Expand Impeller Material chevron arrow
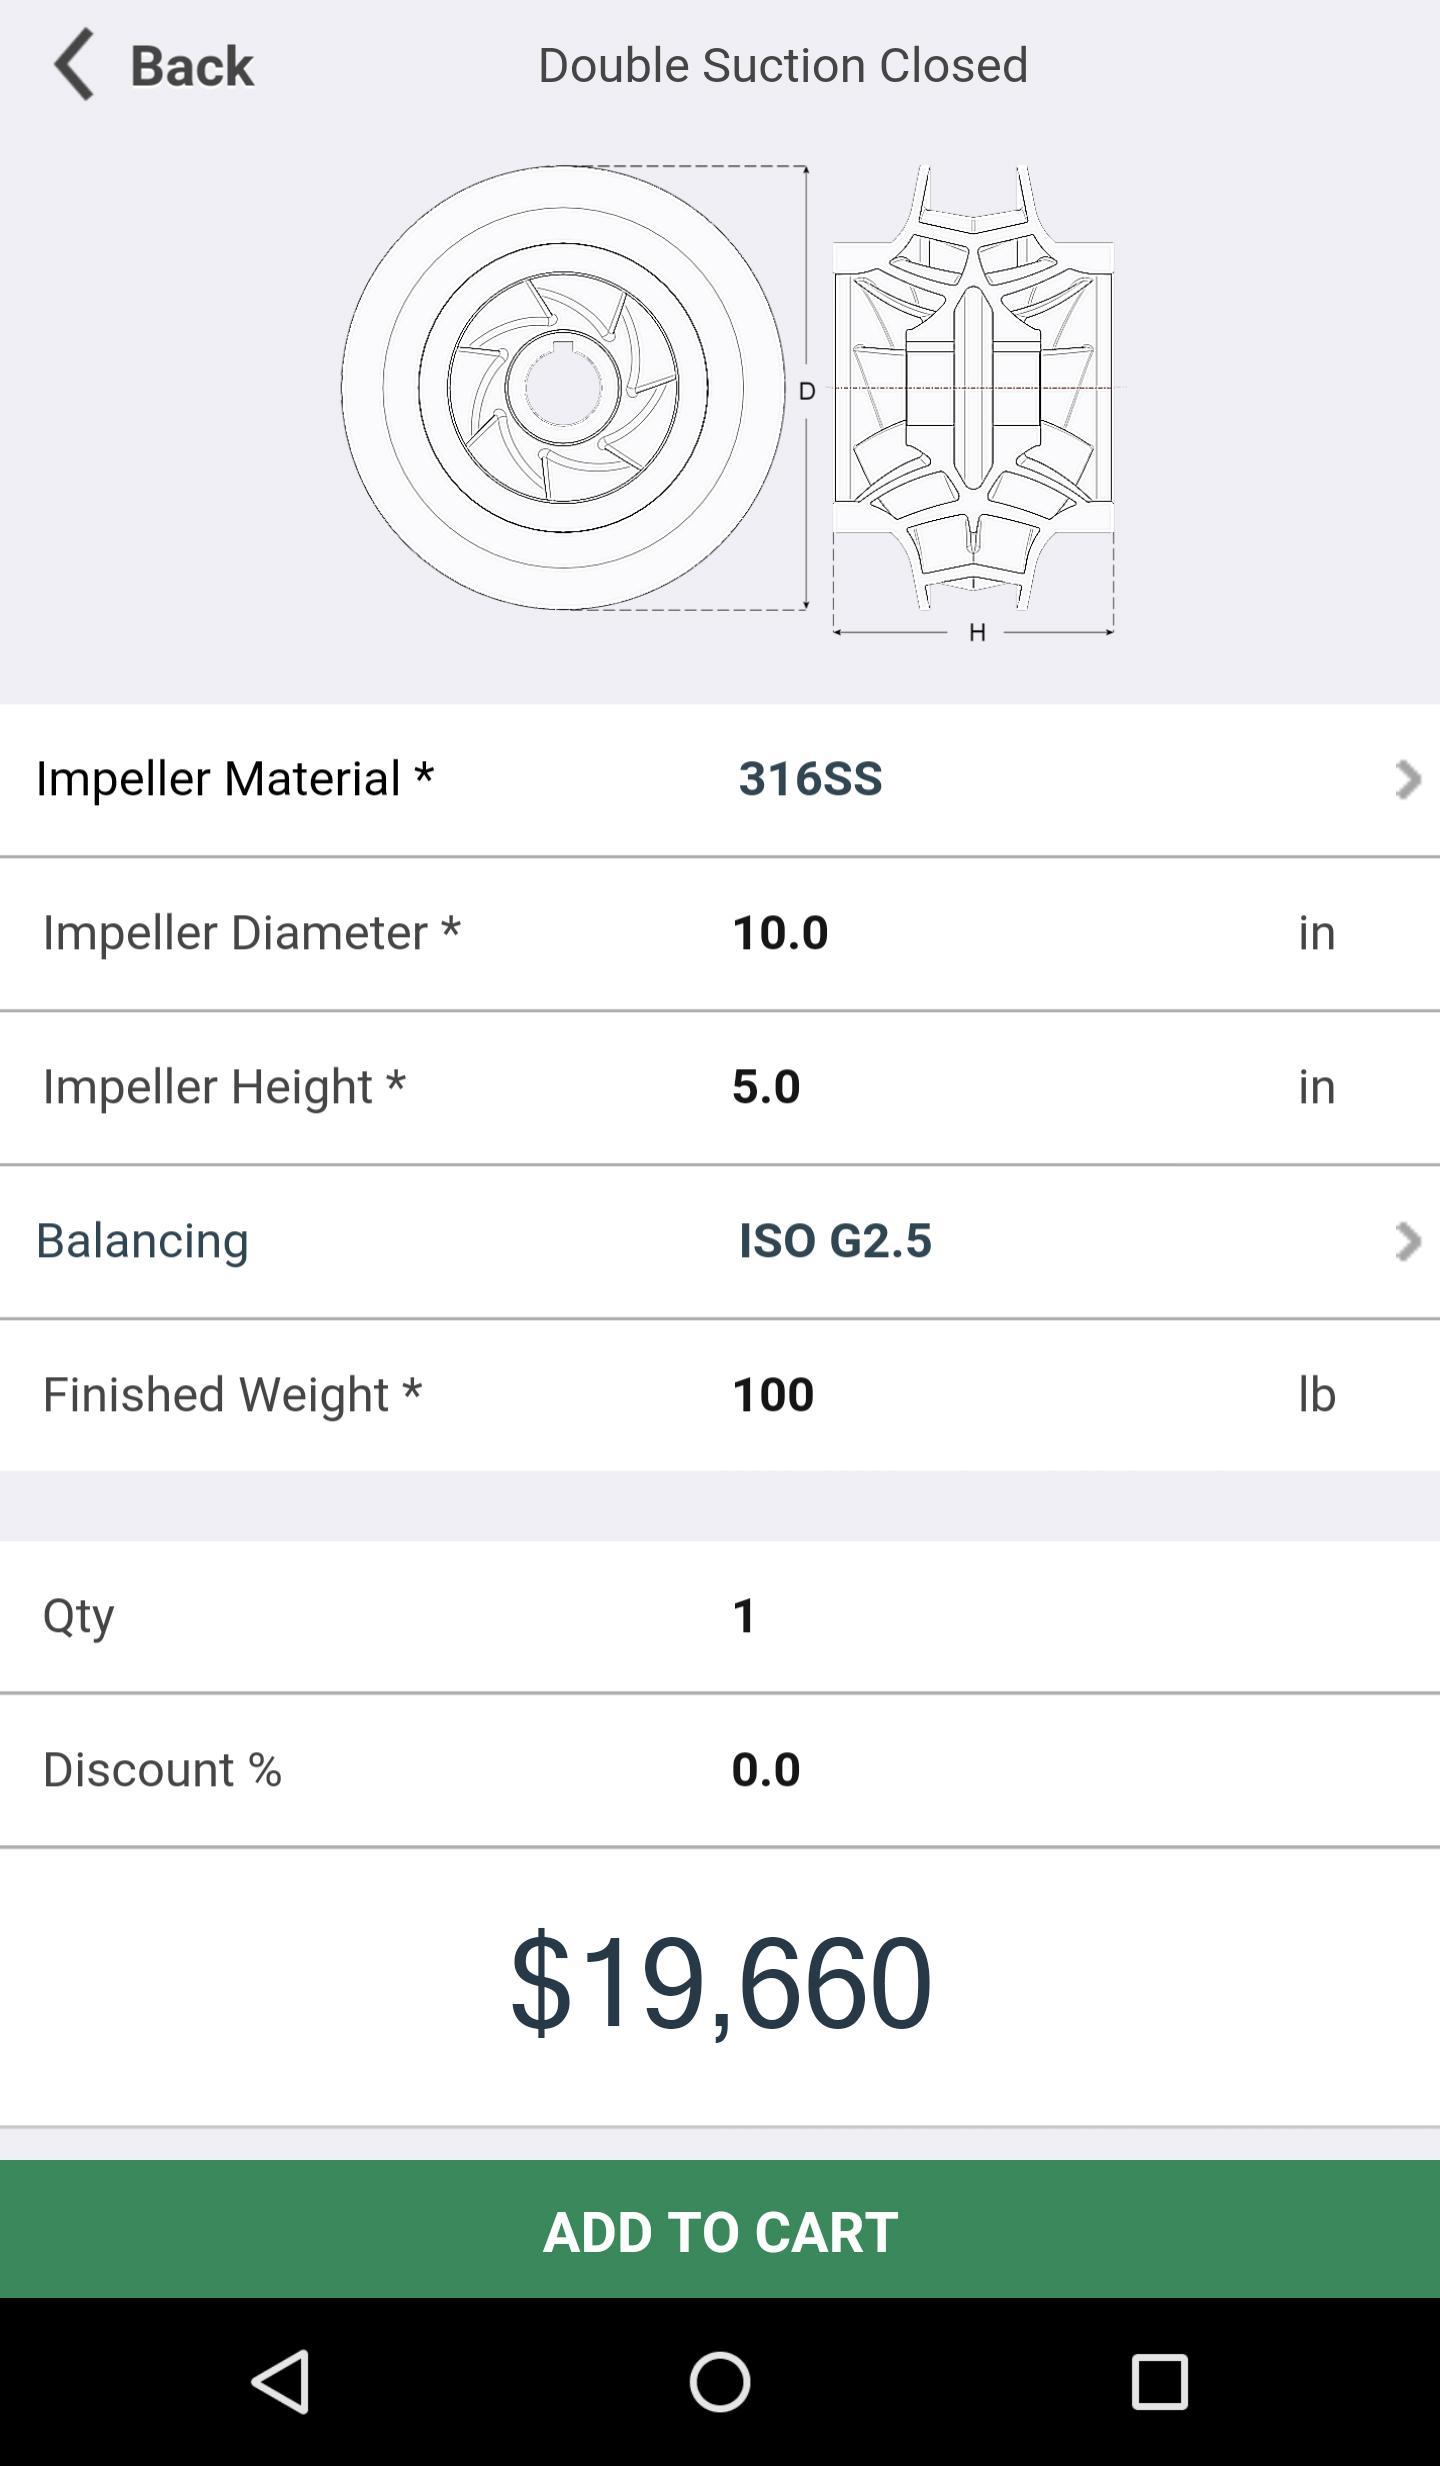 [x=1408, y=779]
